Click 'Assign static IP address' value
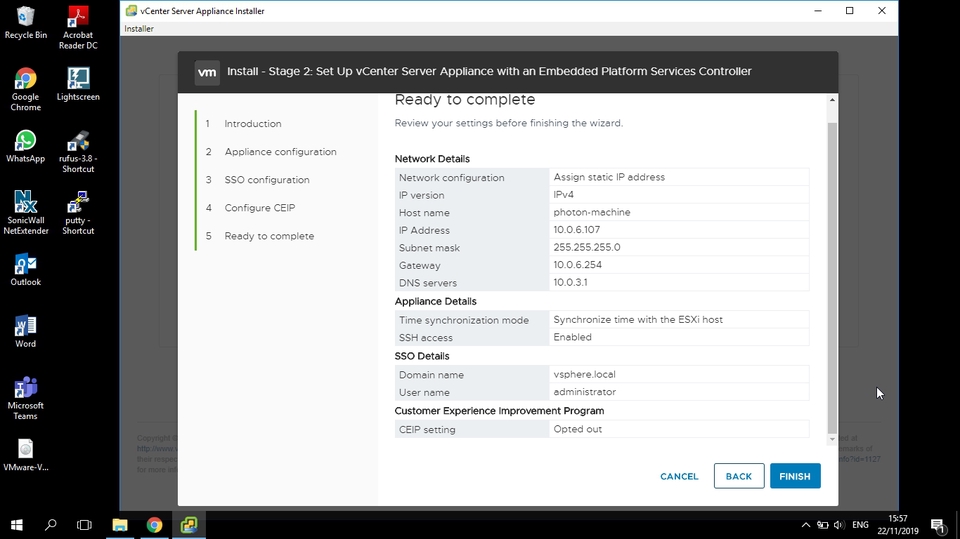The height and width of the screenshot is (539, 960). [609, 177]
